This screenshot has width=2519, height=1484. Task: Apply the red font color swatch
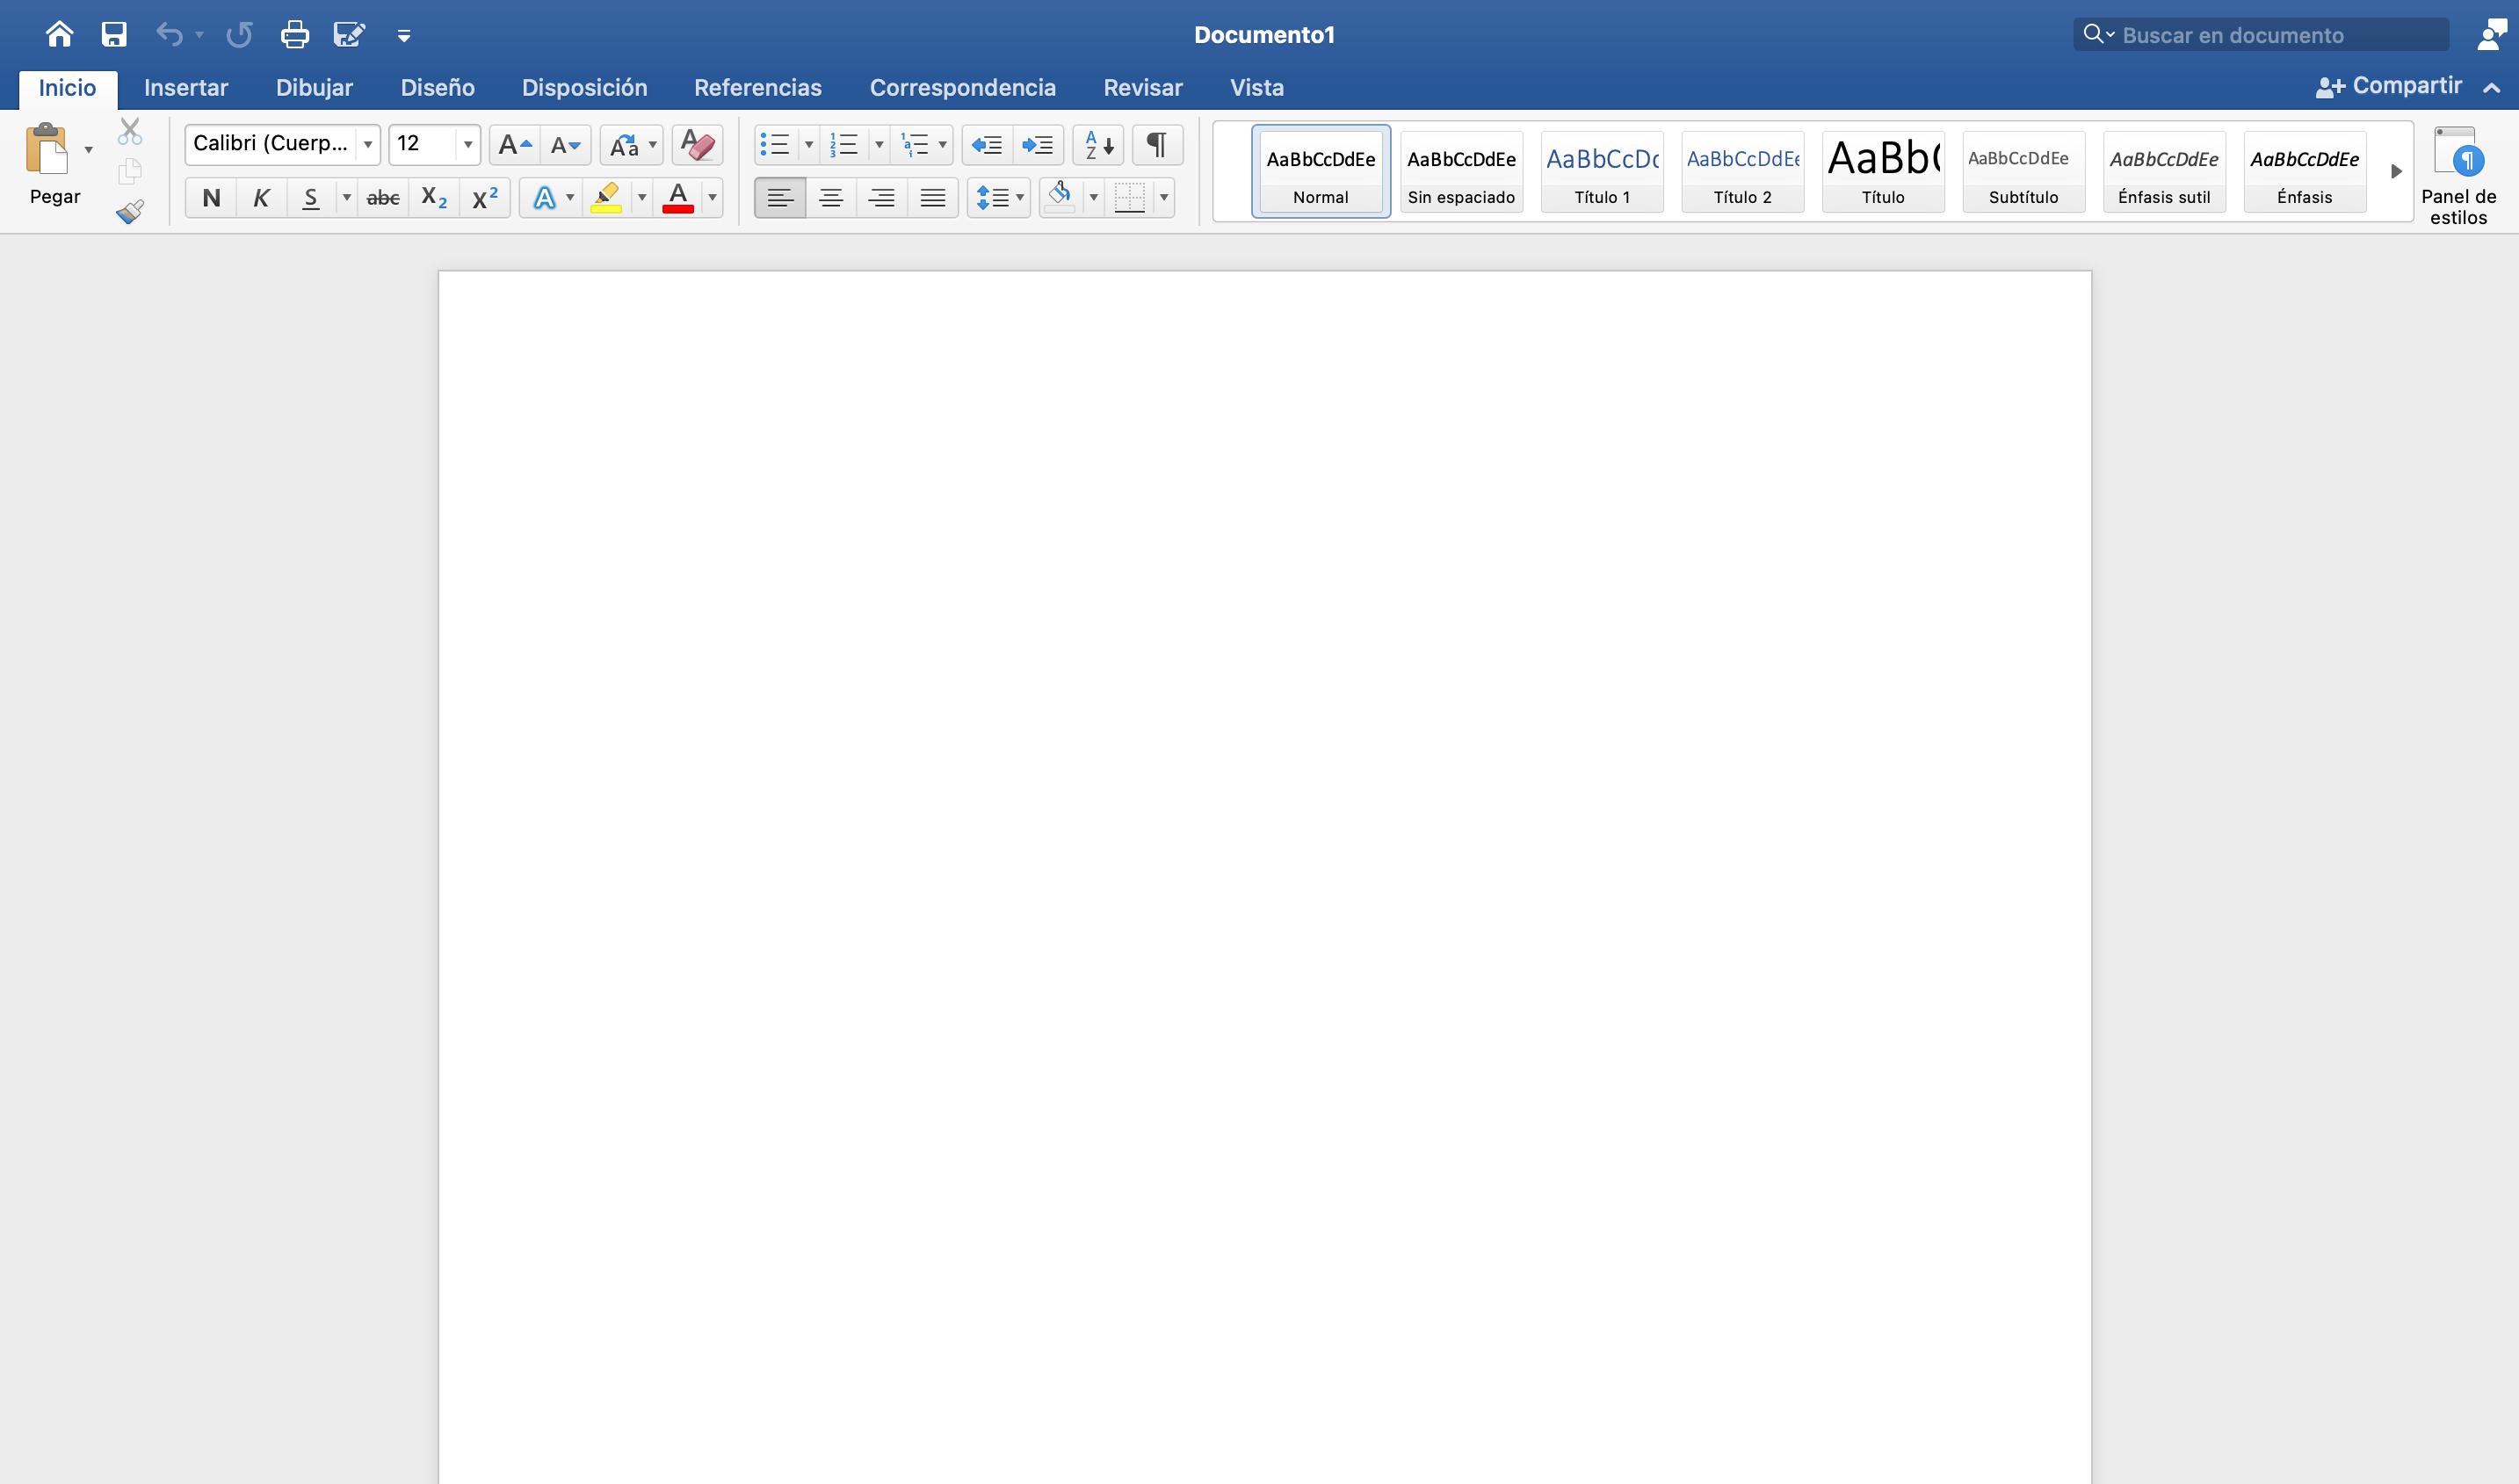click(678, 198)
